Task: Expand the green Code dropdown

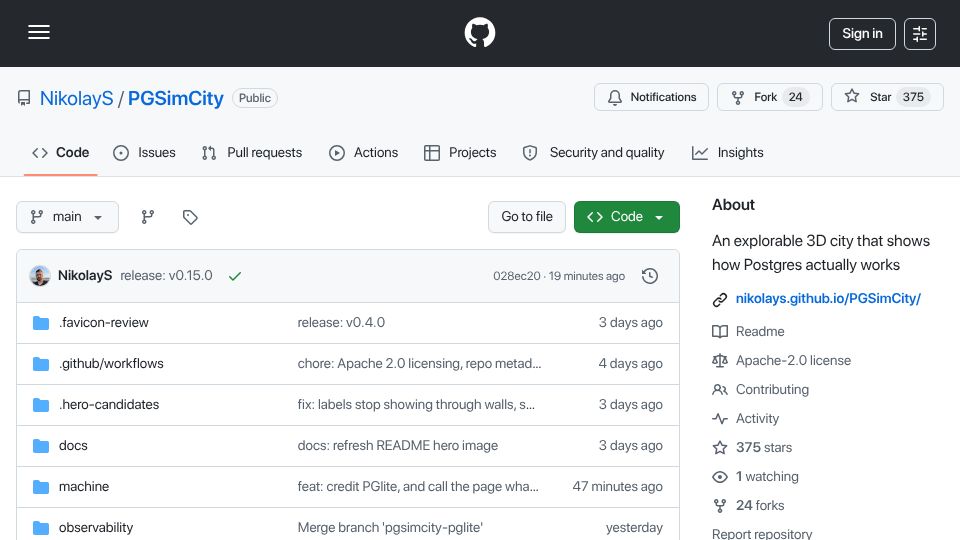Action: 626,217
